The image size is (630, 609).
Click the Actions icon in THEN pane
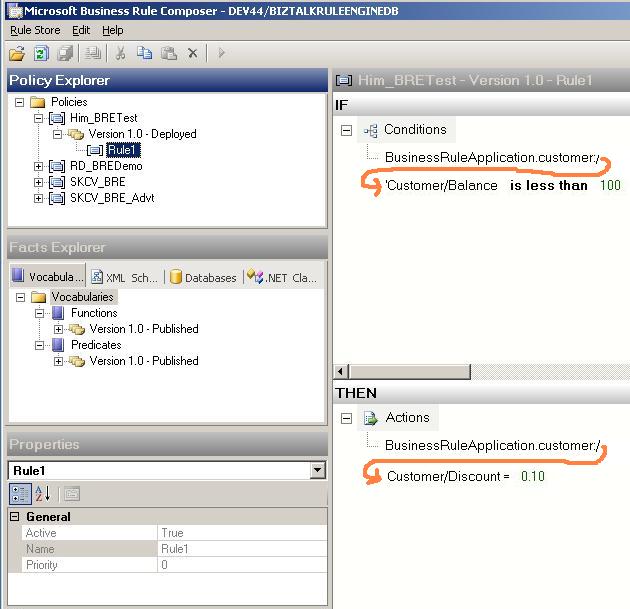(370, 418)
